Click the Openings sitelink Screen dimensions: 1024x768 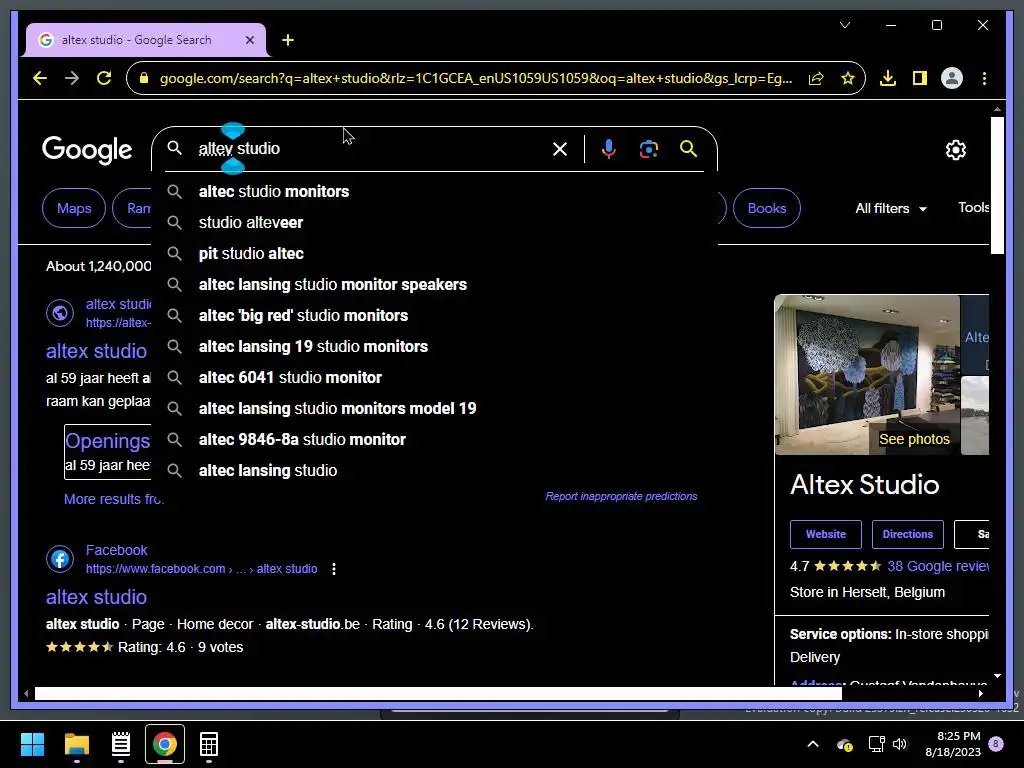pyautogui.click(x=108, y=441)
